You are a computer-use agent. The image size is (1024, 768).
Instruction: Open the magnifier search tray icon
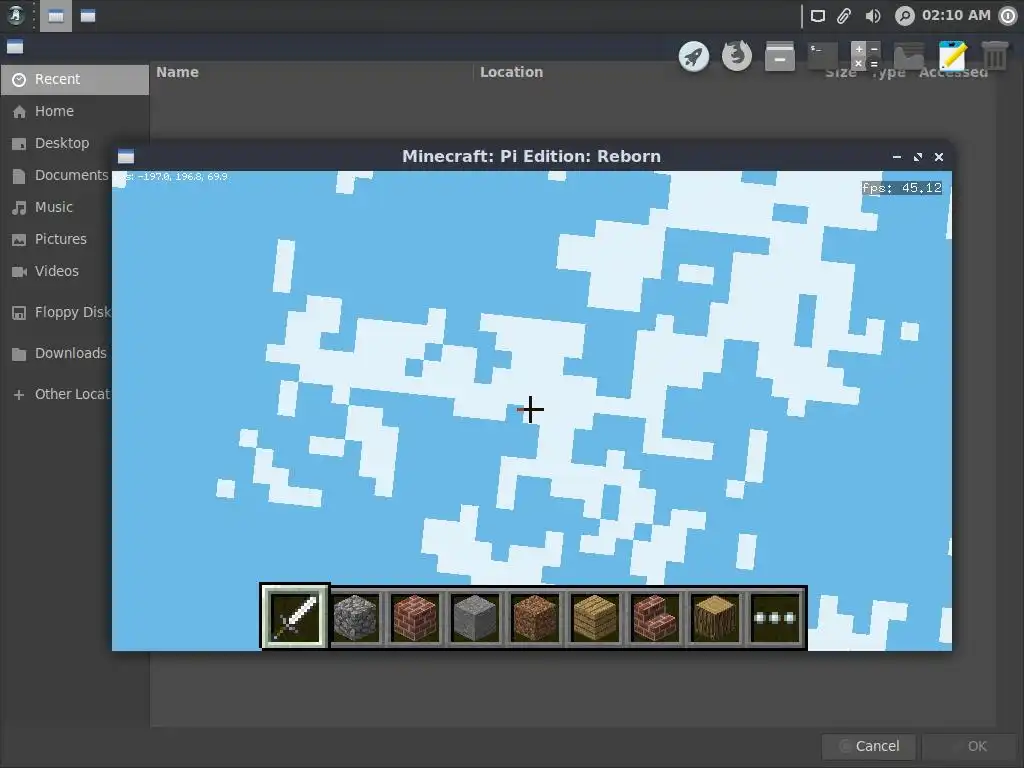pos(904,16)
